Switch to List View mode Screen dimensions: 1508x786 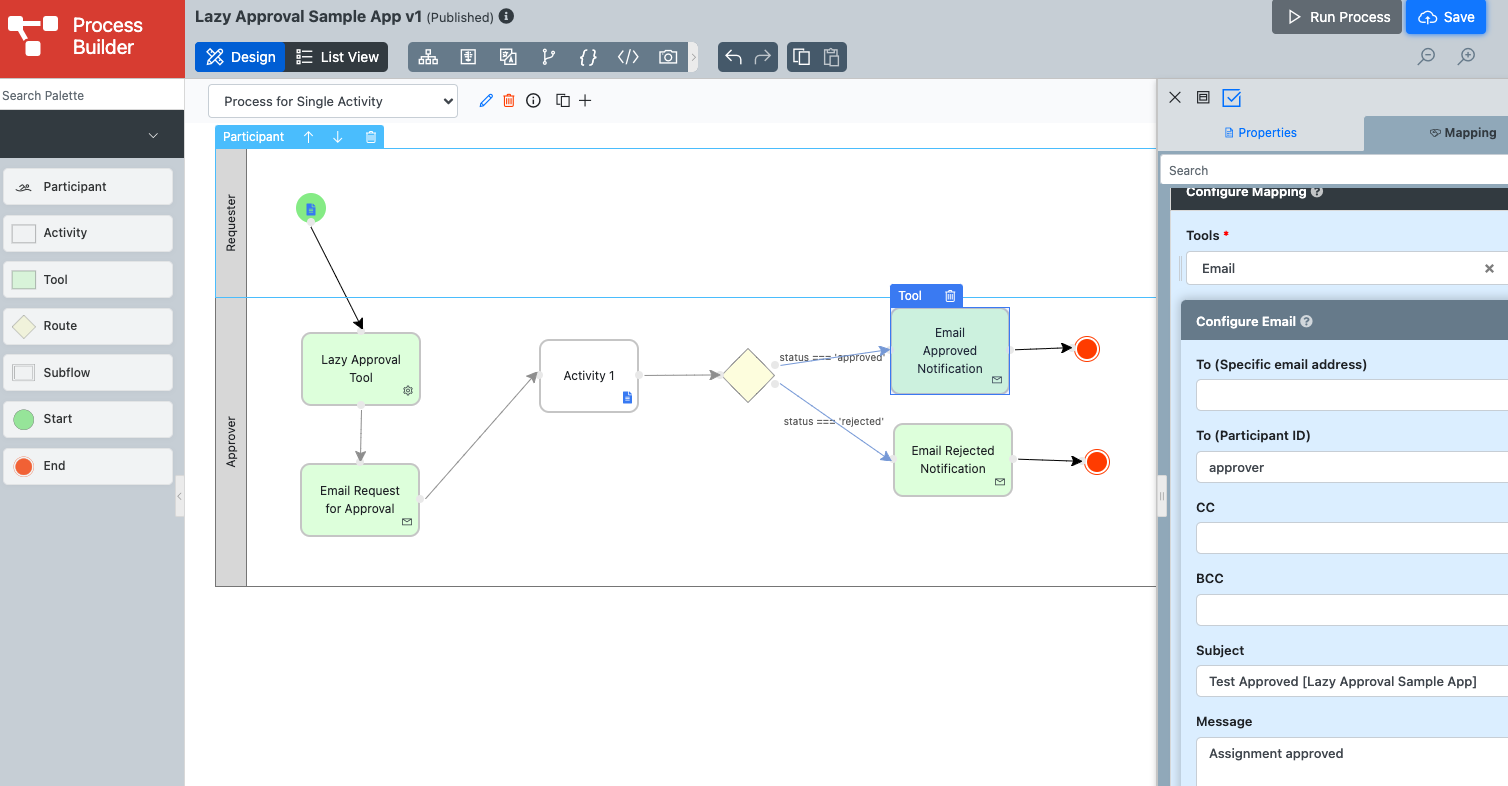point(338,57)
